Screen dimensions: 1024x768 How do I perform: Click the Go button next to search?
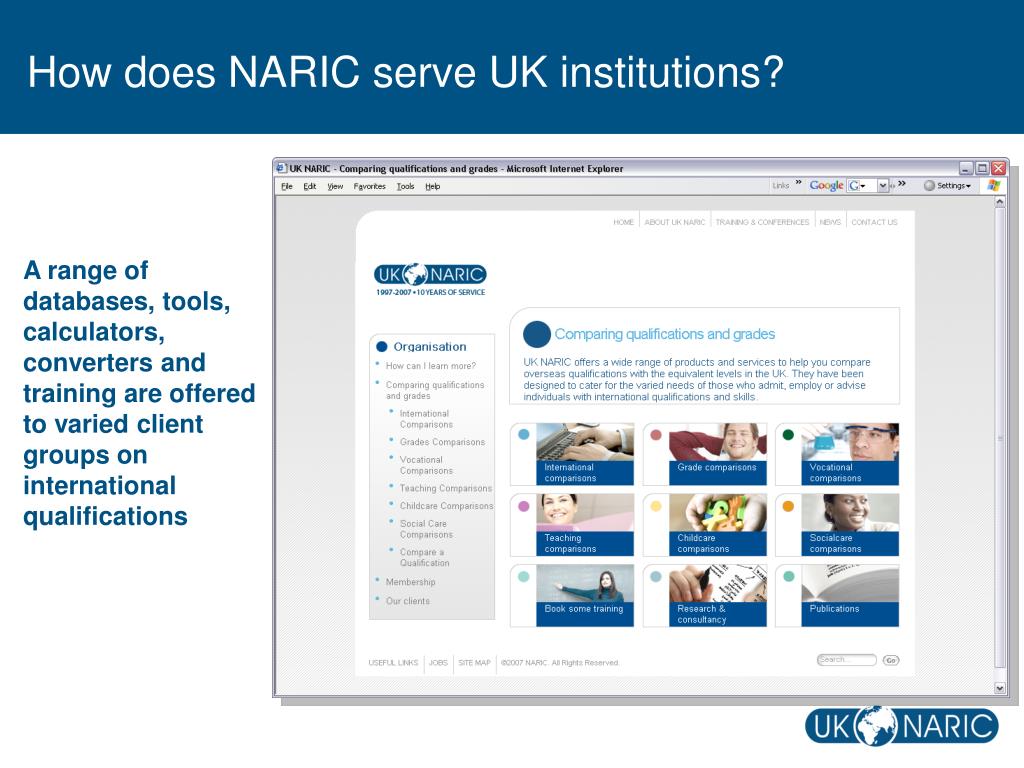(891, 660)
